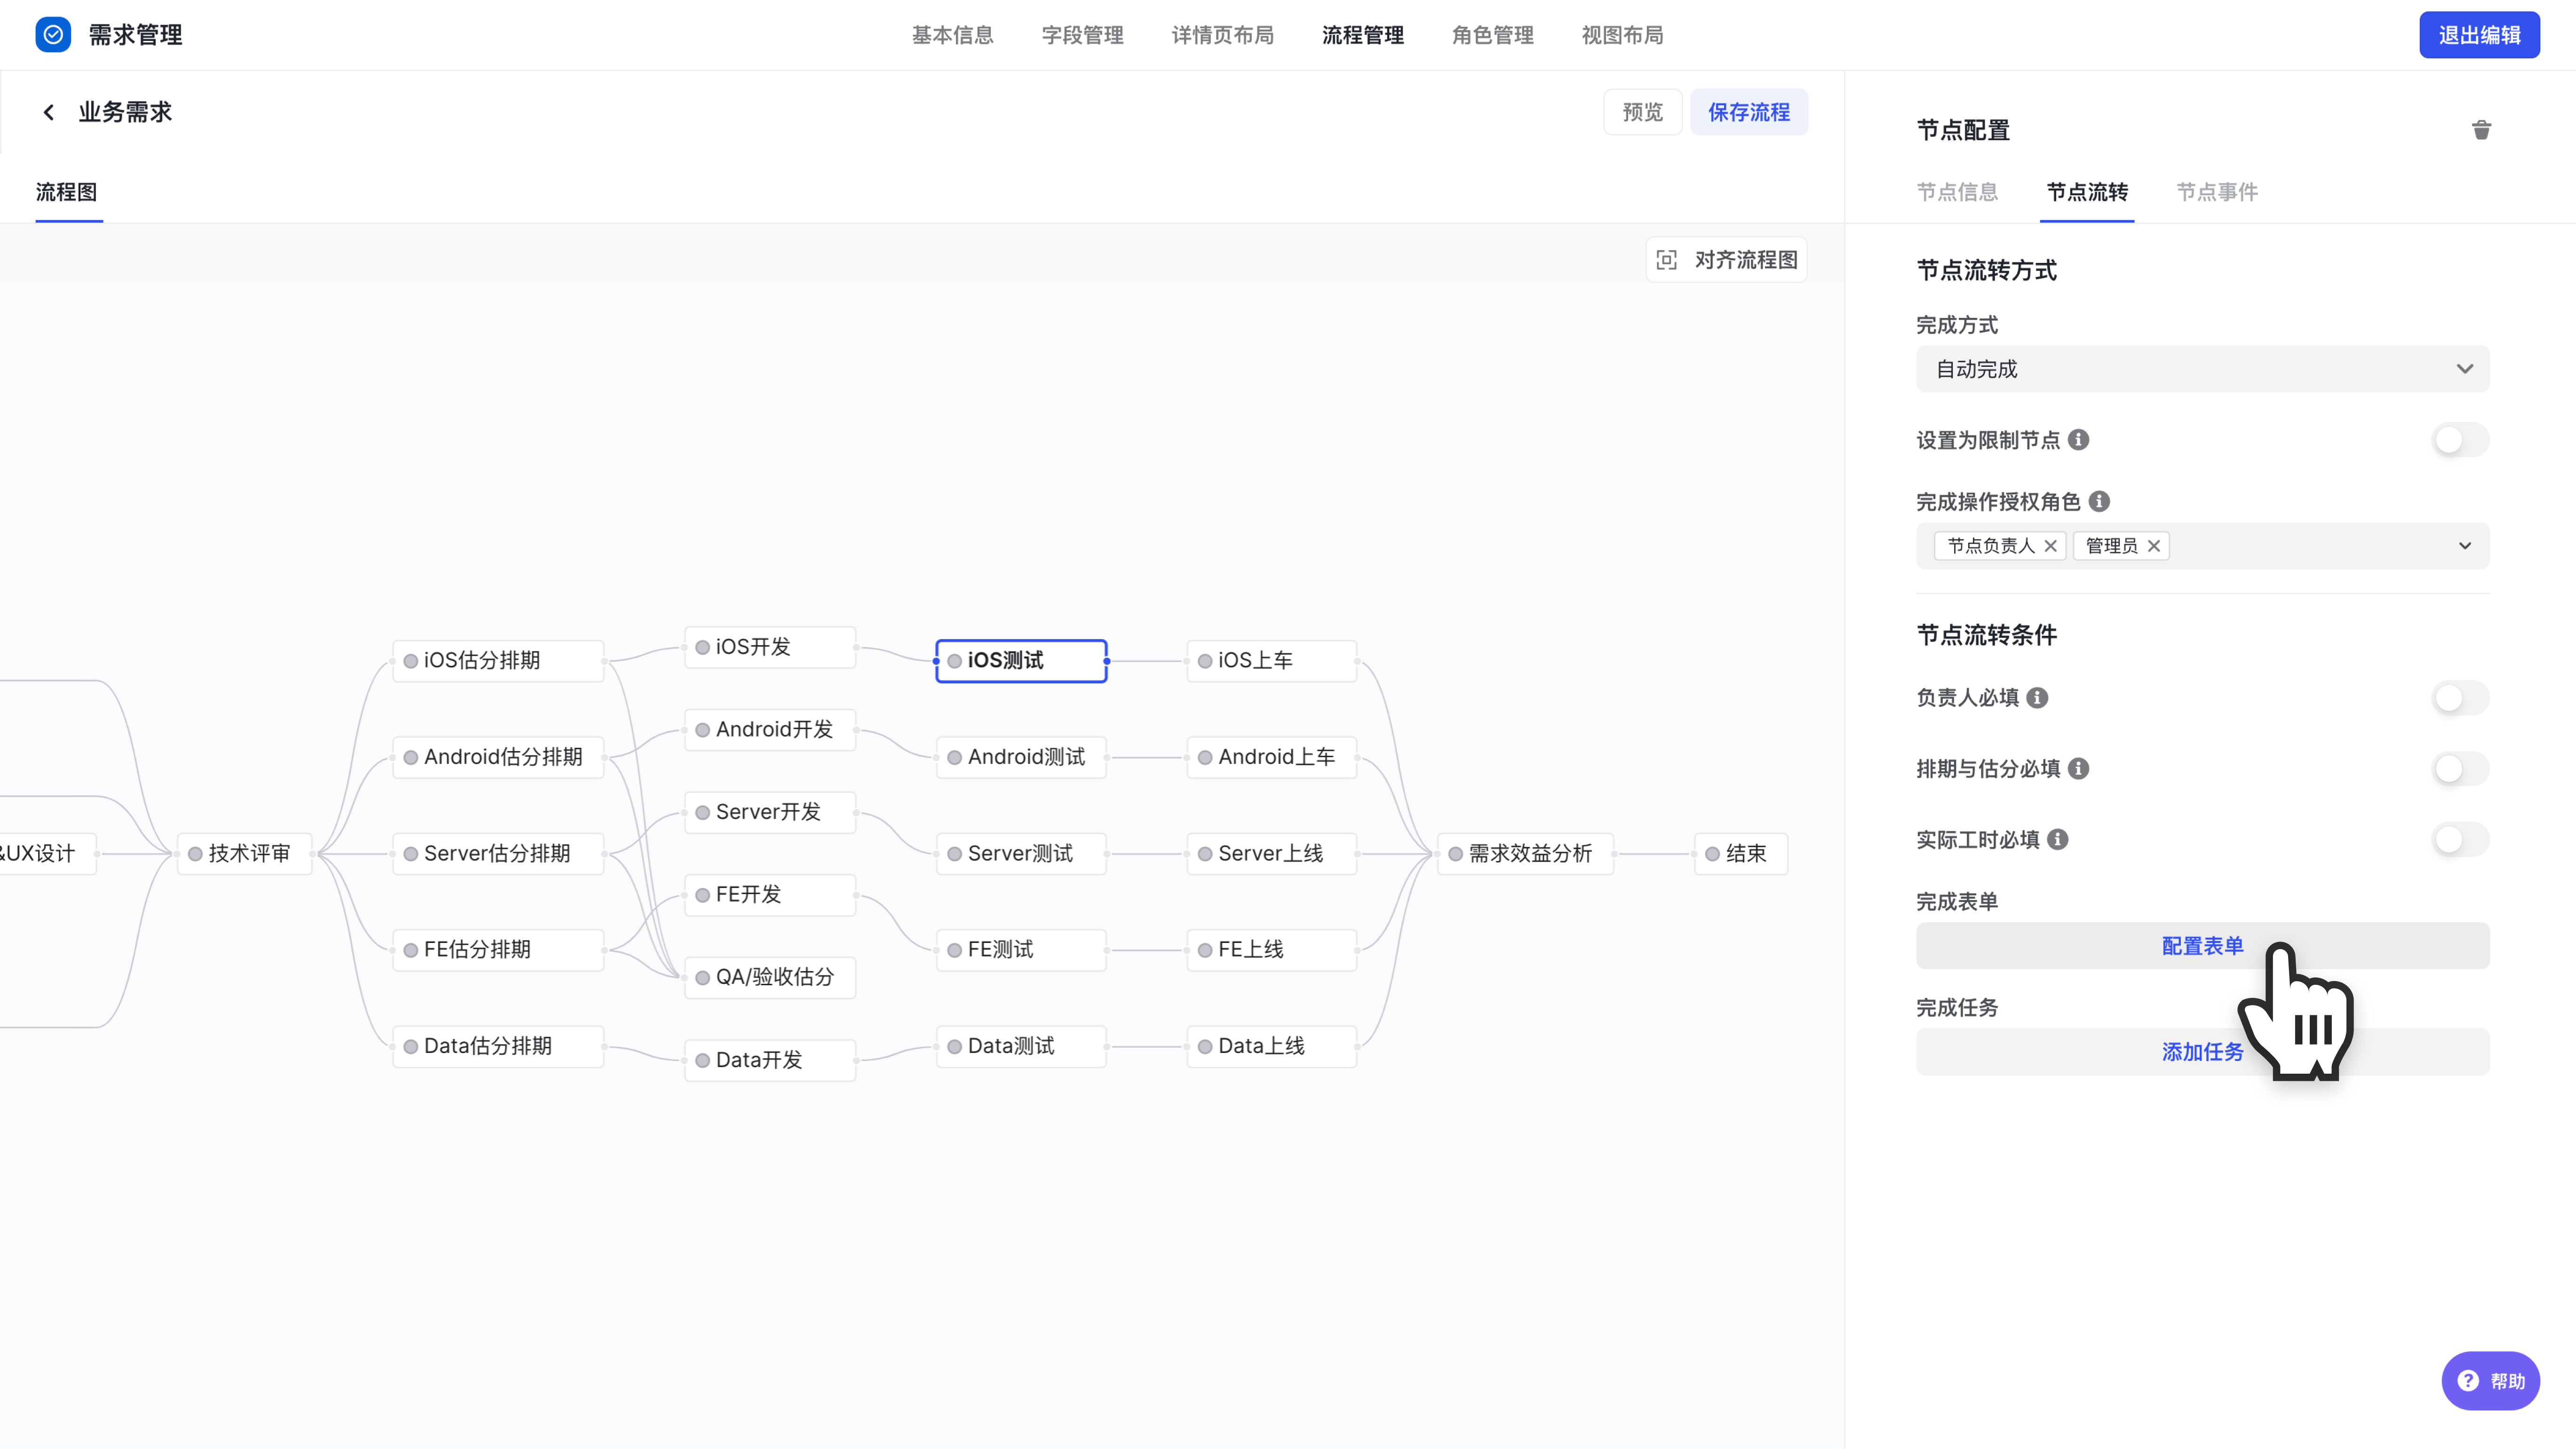Select the FE上线 node

point(1272,950)
